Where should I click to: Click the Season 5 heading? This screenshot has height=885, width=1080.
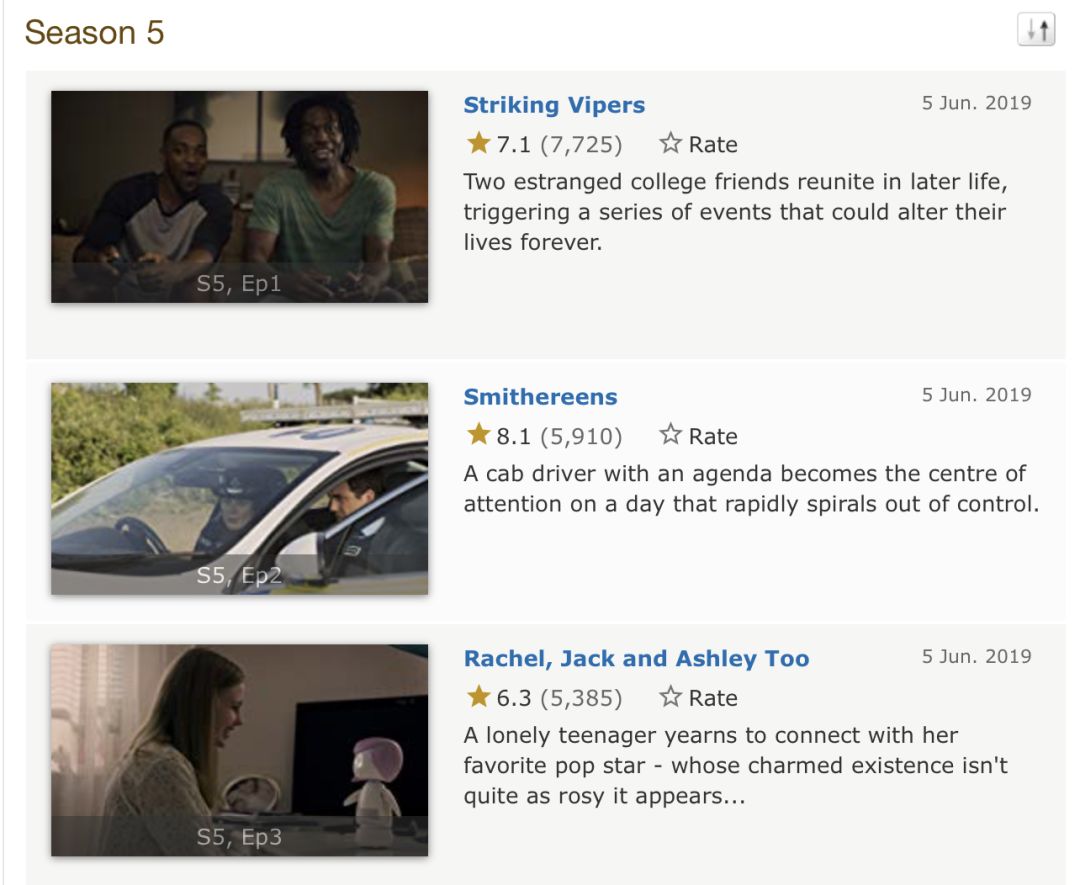click(94, 32)
